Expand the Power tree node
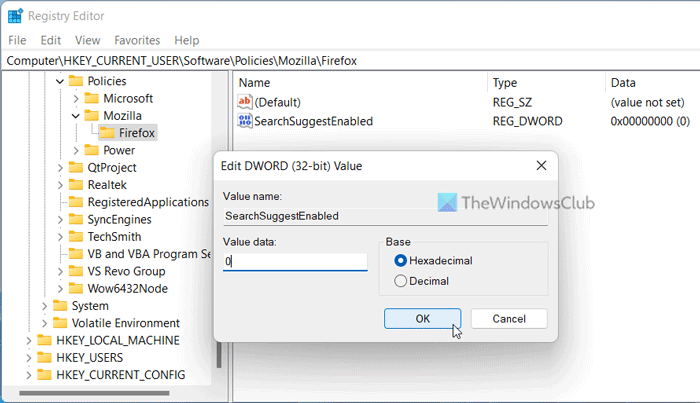700x403 pixels. [76, 150]
